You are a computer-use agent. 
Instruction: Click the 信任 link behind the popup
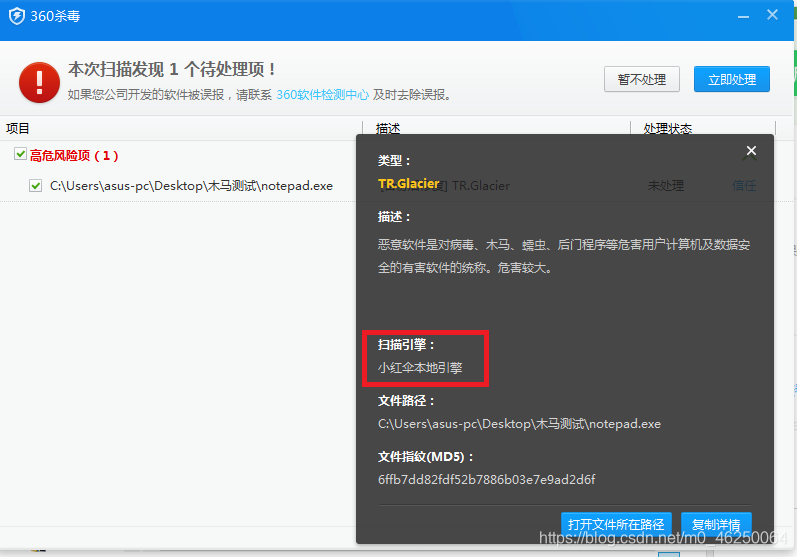[744, 186]
